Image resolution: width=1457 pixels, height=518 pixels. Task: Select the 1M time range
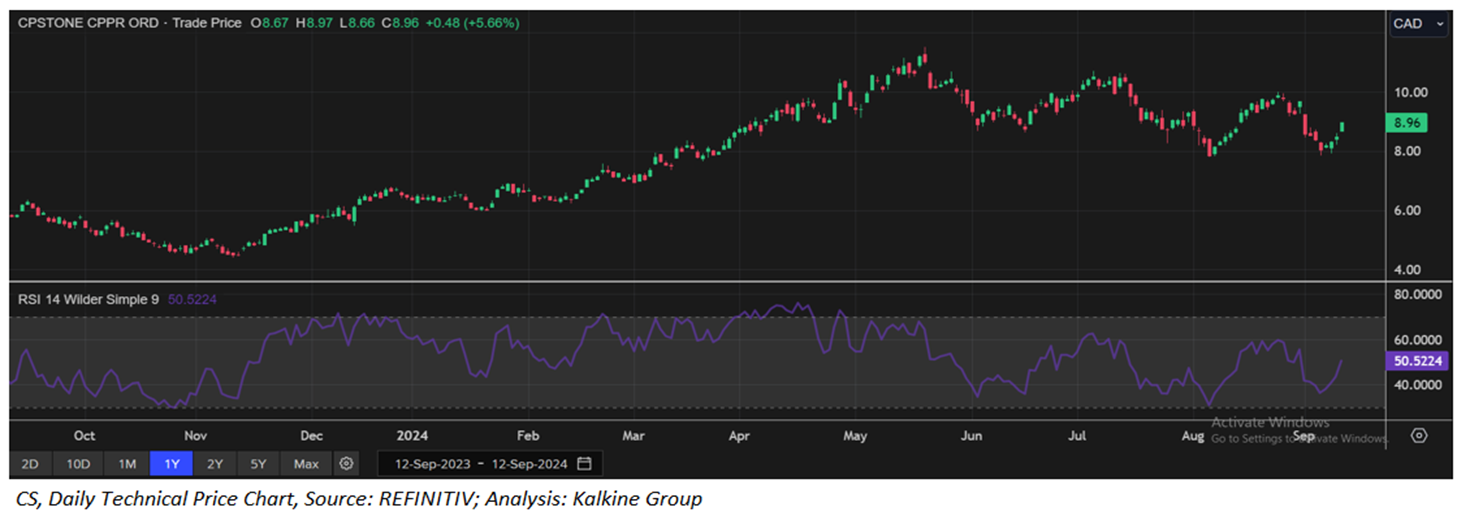[x=127, y=464]
